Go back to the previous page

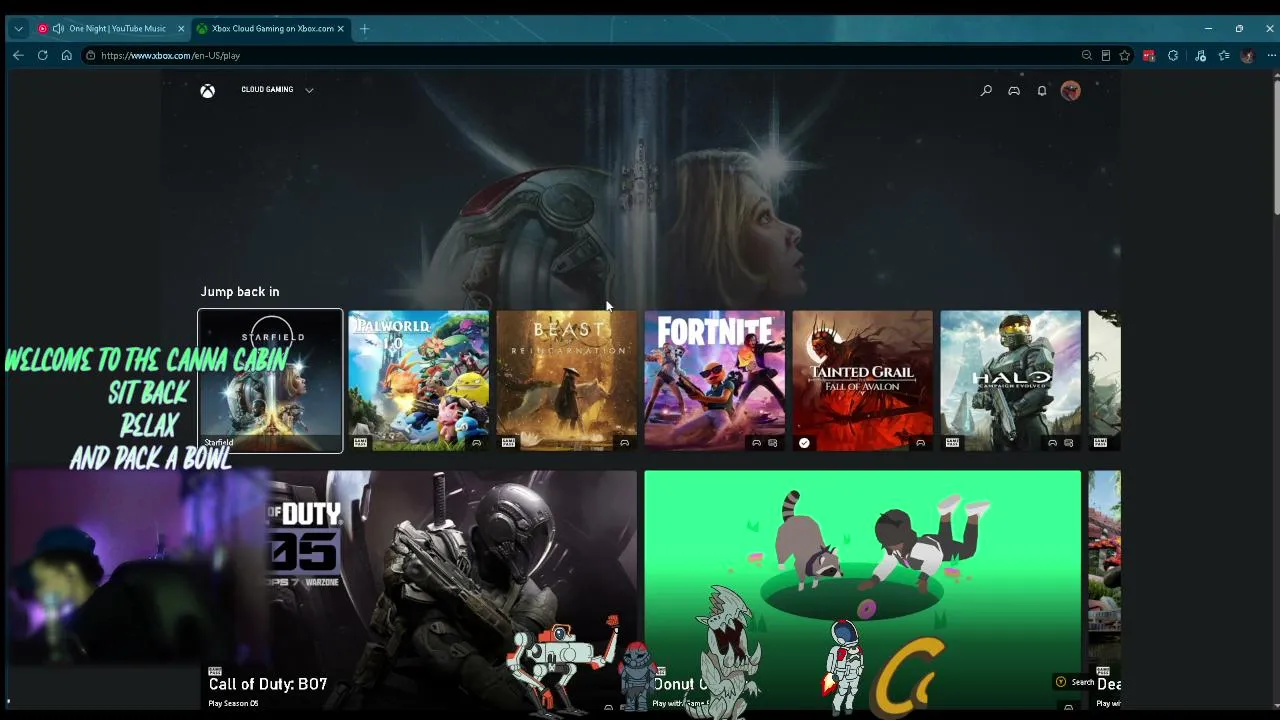click(18, 56)
